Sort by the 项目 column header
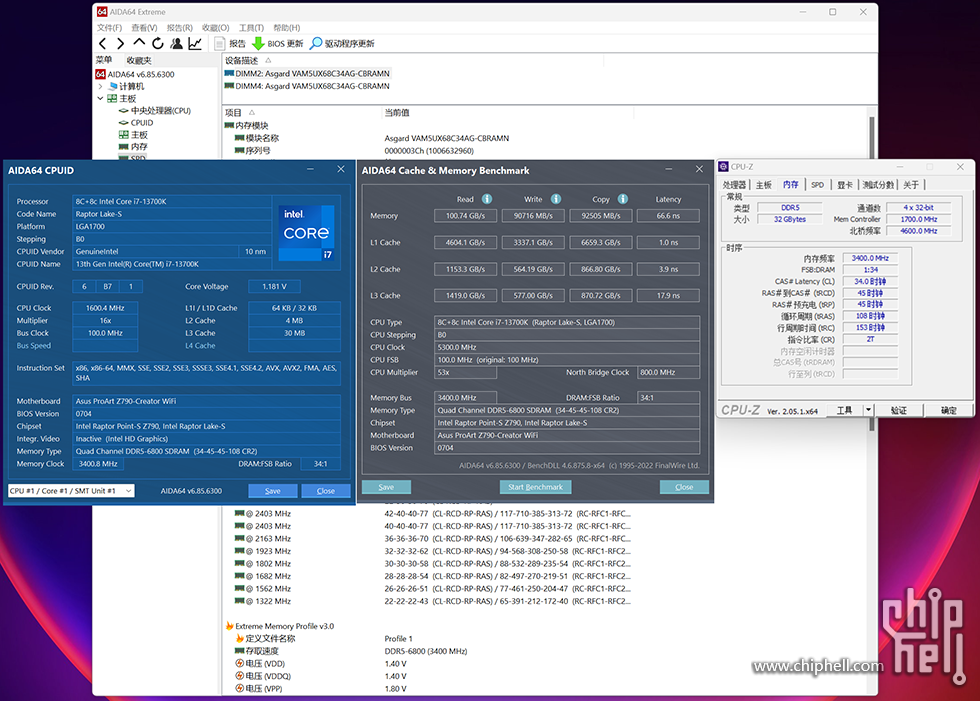The image size is (980, 701). point(302,112)
